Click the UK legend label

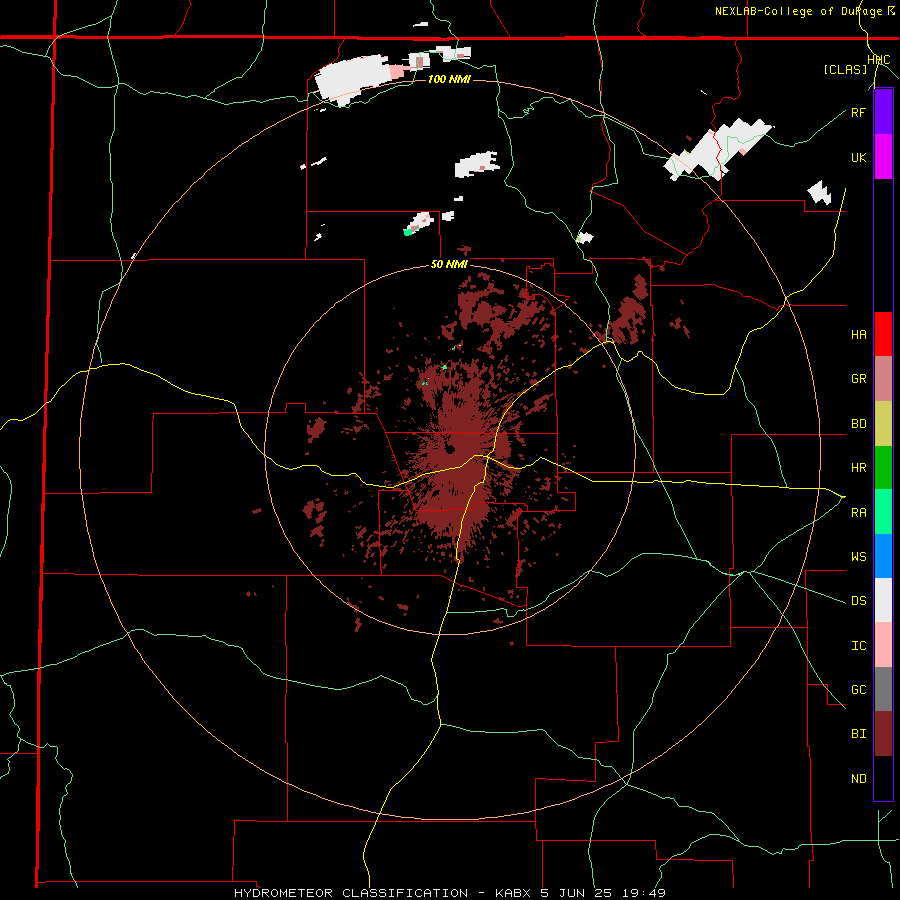click(858, 157)
